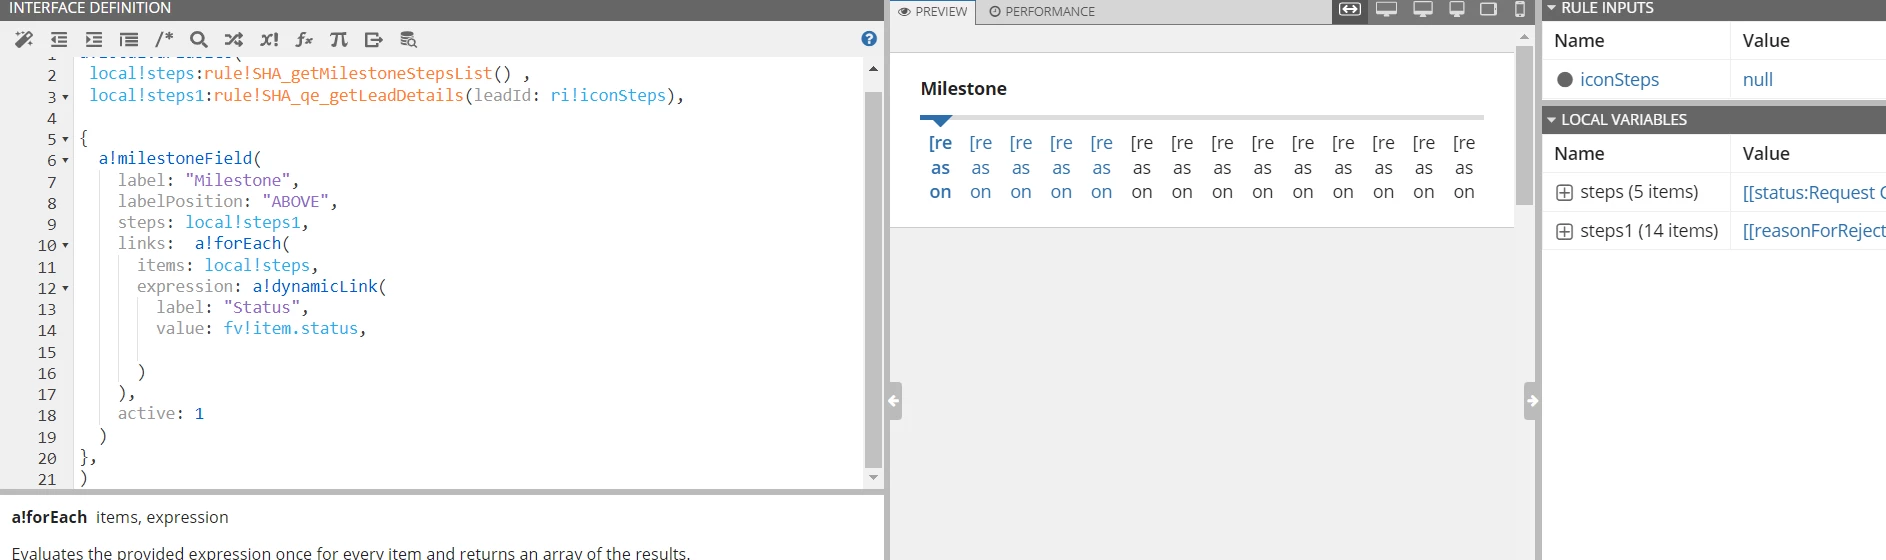The image size is (1886, 560).
Task: Select the phone preview size icon
Action: pyautogui.click(x=1520, y=10)
